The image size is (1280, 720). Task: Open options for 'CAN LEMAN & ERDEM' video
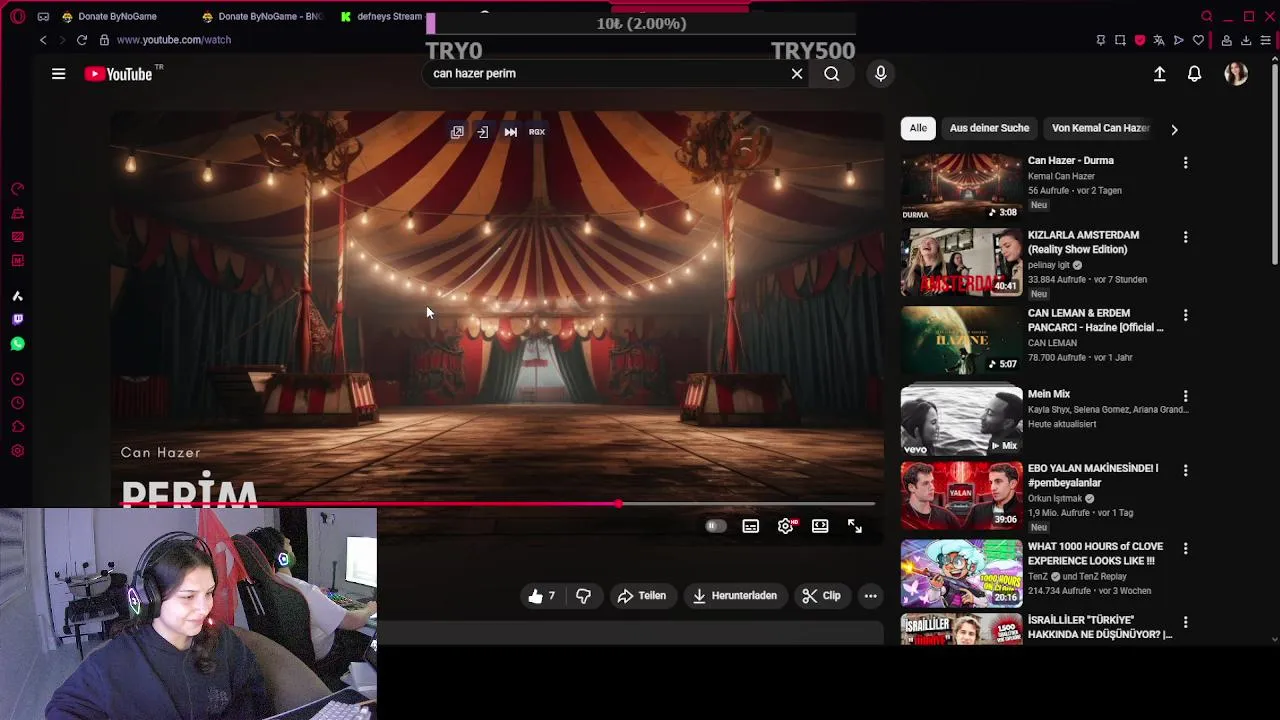click(1185, 315)
